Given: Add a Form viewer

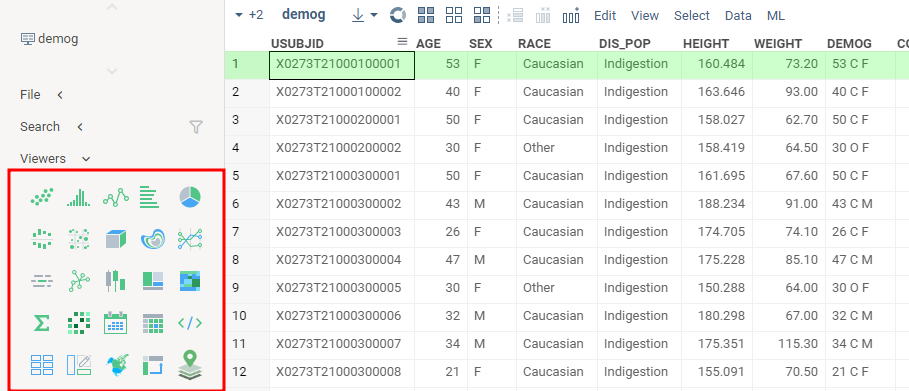Looking at the screenshot, I should click(x=79, y=365).
